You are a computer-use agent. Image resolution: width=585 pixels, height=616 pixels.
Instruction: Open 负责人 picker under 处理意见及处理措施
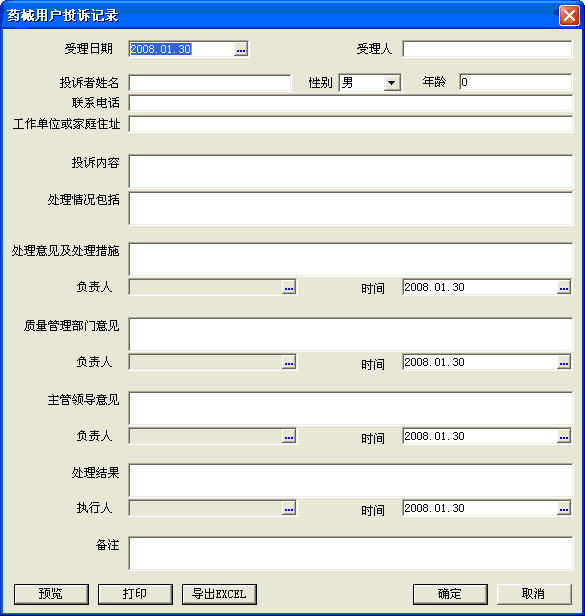[289, 288]
